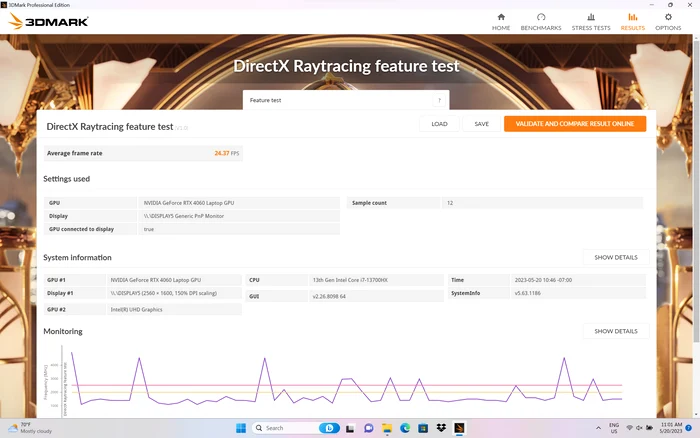Launch Microsoft Edge from taskbar
Image resolution: width=700 pixels, height=438 pixels.
(405, 428)
